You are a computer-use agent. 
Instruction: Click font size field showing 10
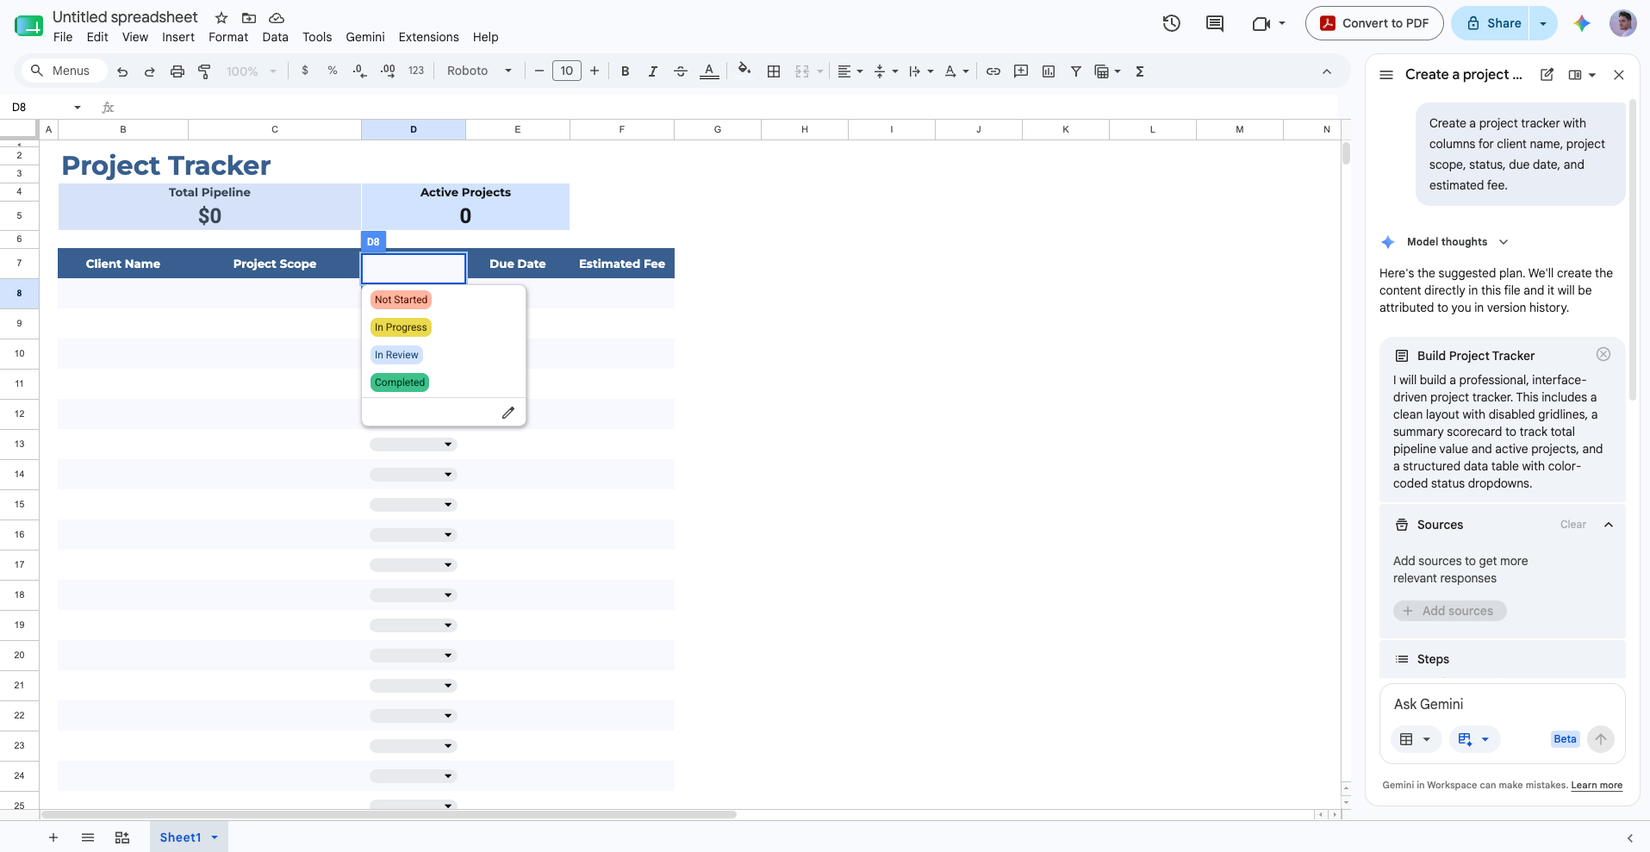click(567, 71)
